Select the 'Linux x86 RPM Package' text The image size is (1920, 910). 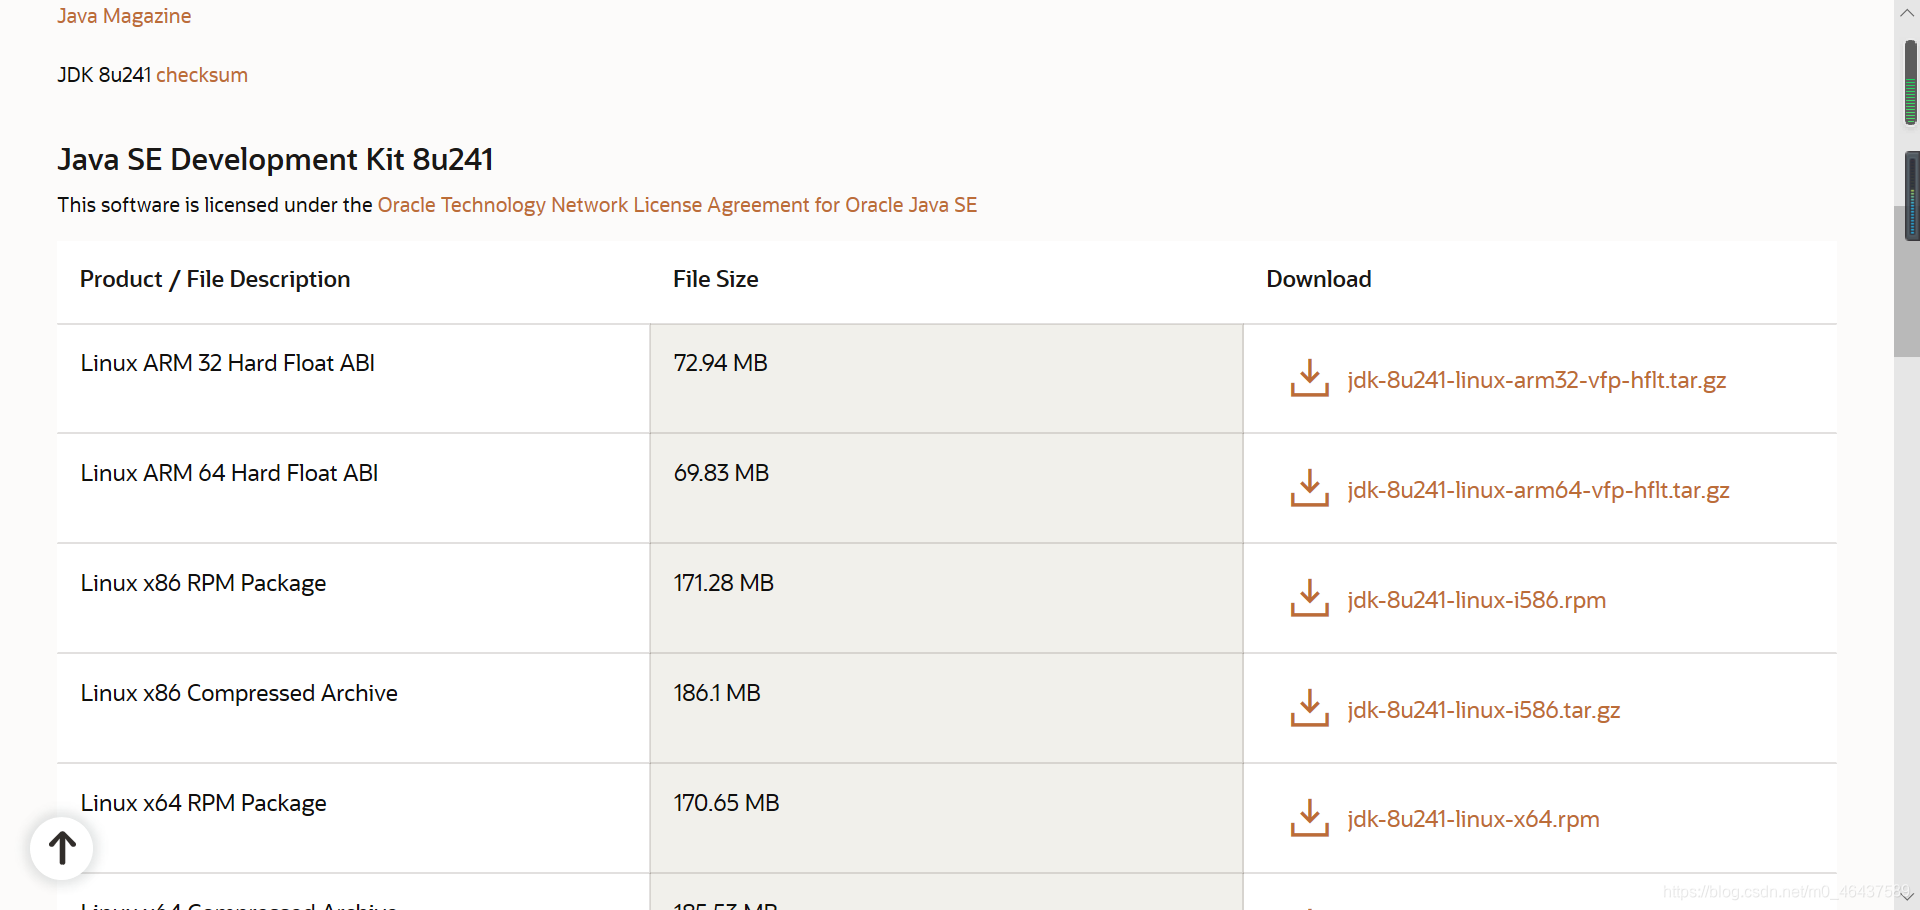pyautogui.click(x=203, y=583)
